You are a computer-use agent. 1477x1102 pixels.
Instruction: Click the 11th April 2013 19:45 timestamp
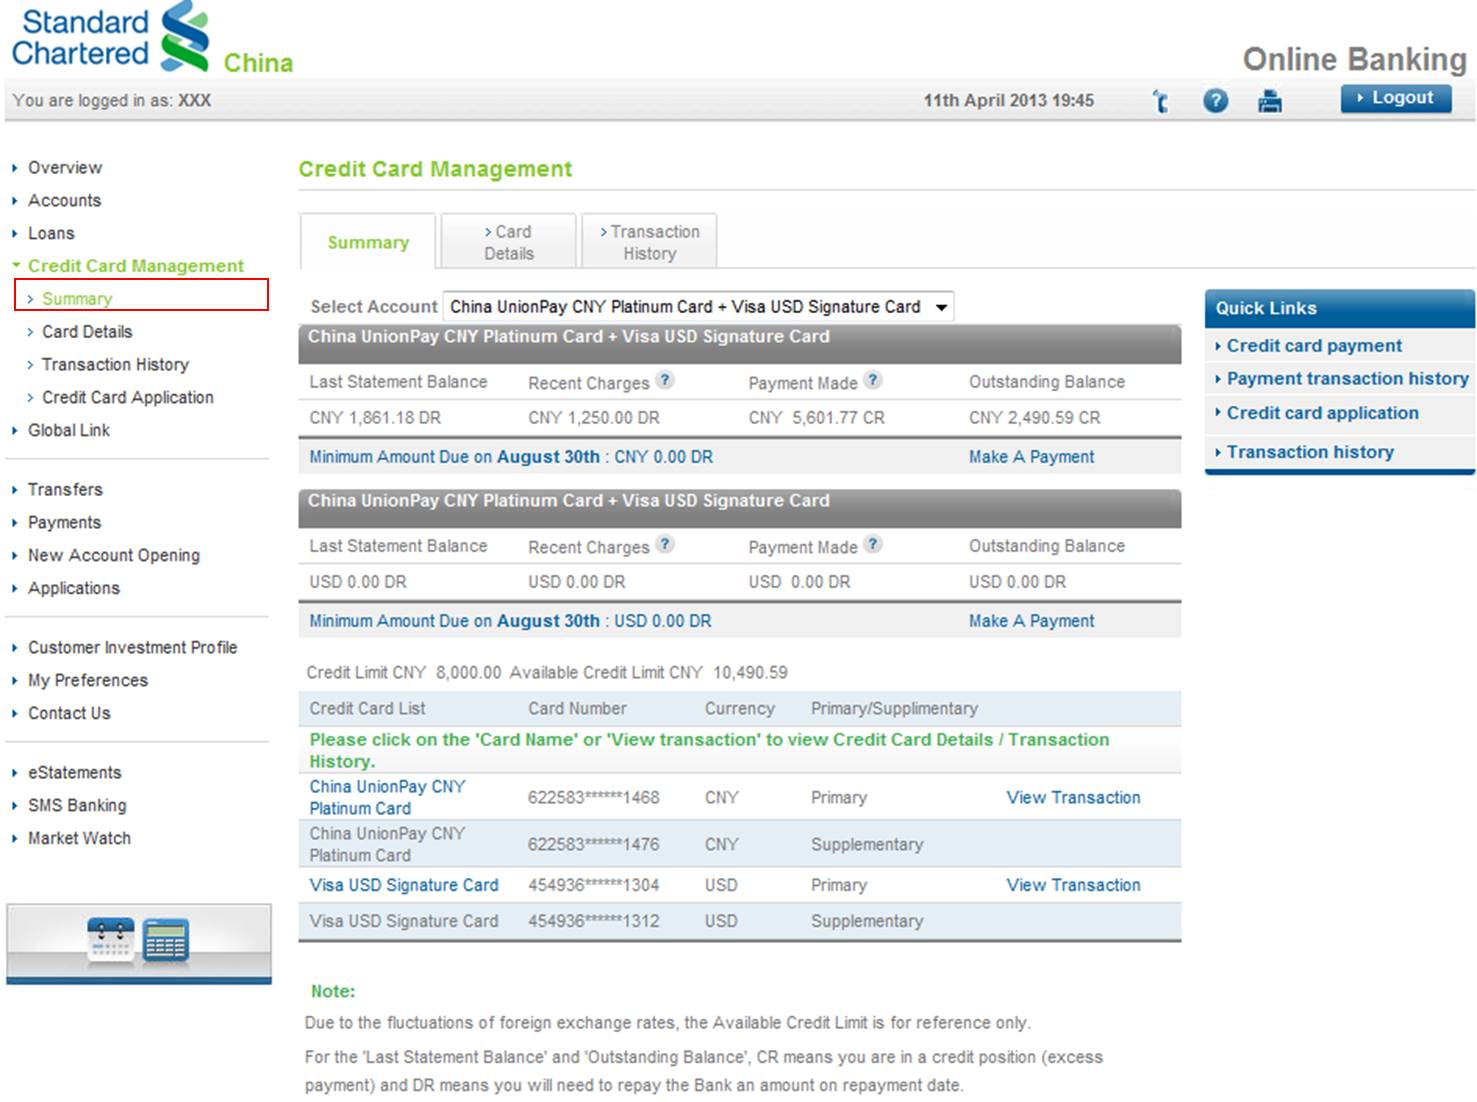pyautogui.click(x=1008, y=100)
